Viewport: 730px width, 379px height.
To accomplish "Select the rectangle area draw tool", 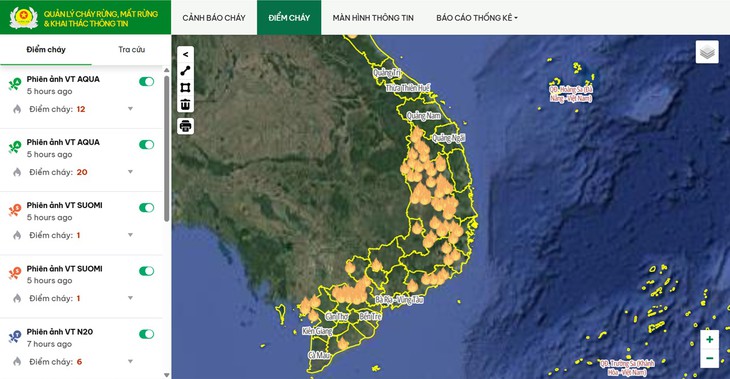I will click(x=185, y=88).
